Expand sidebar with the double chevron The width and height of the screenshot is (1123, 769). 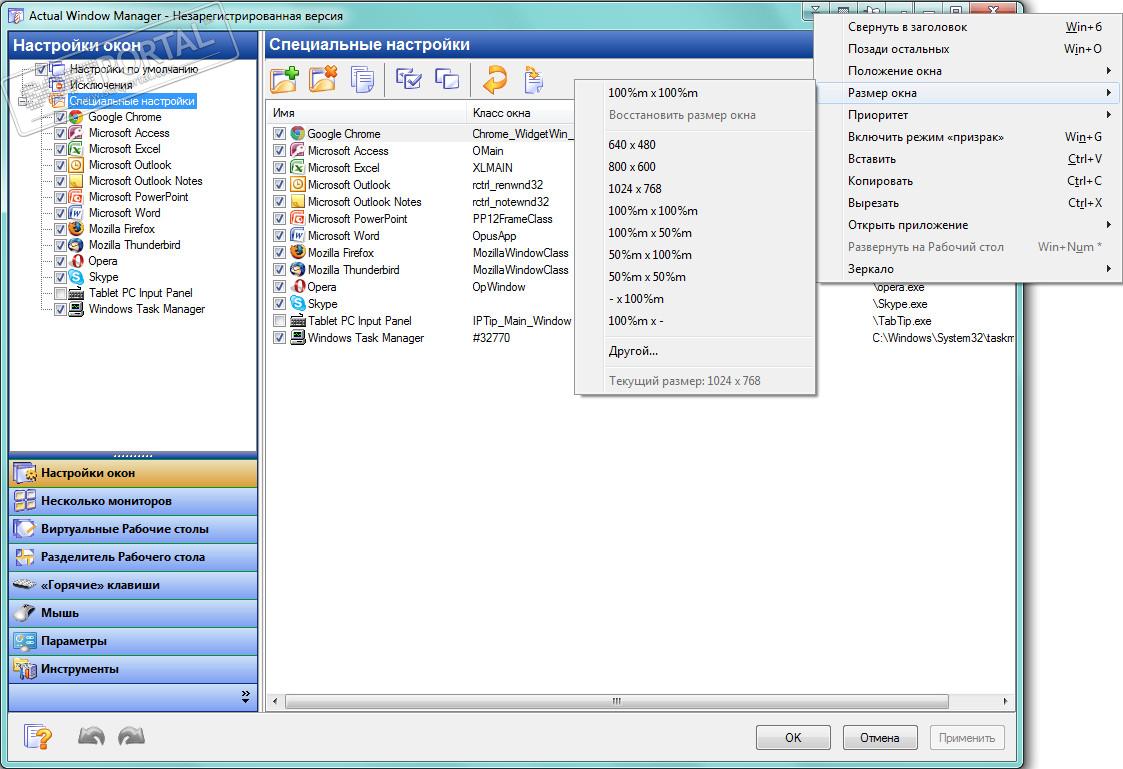[x=246, y=697]
